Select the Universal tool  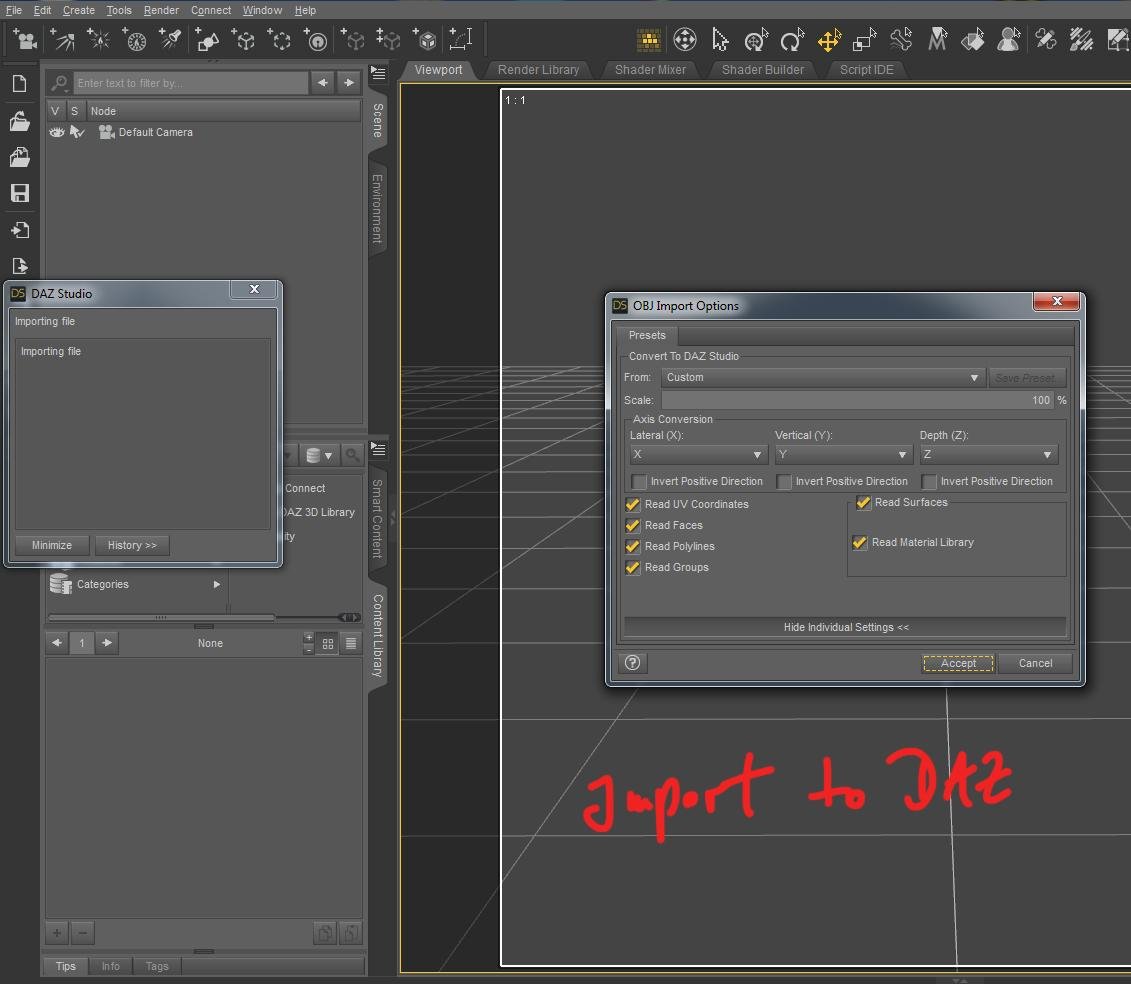click(x=755, y=40)
